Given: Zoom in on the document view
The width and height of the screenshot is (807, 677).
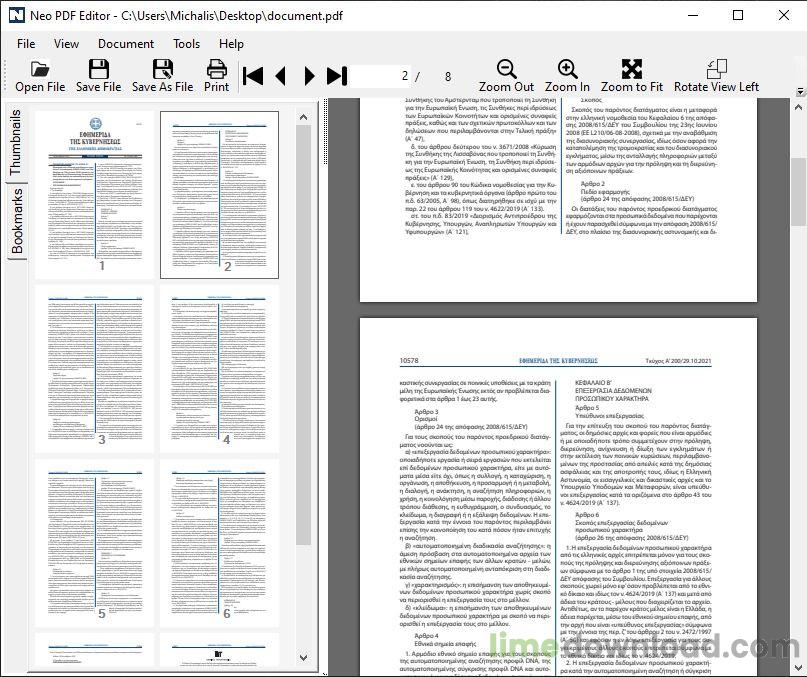Looking at the screenshot, I should click(x=567, y=76).
